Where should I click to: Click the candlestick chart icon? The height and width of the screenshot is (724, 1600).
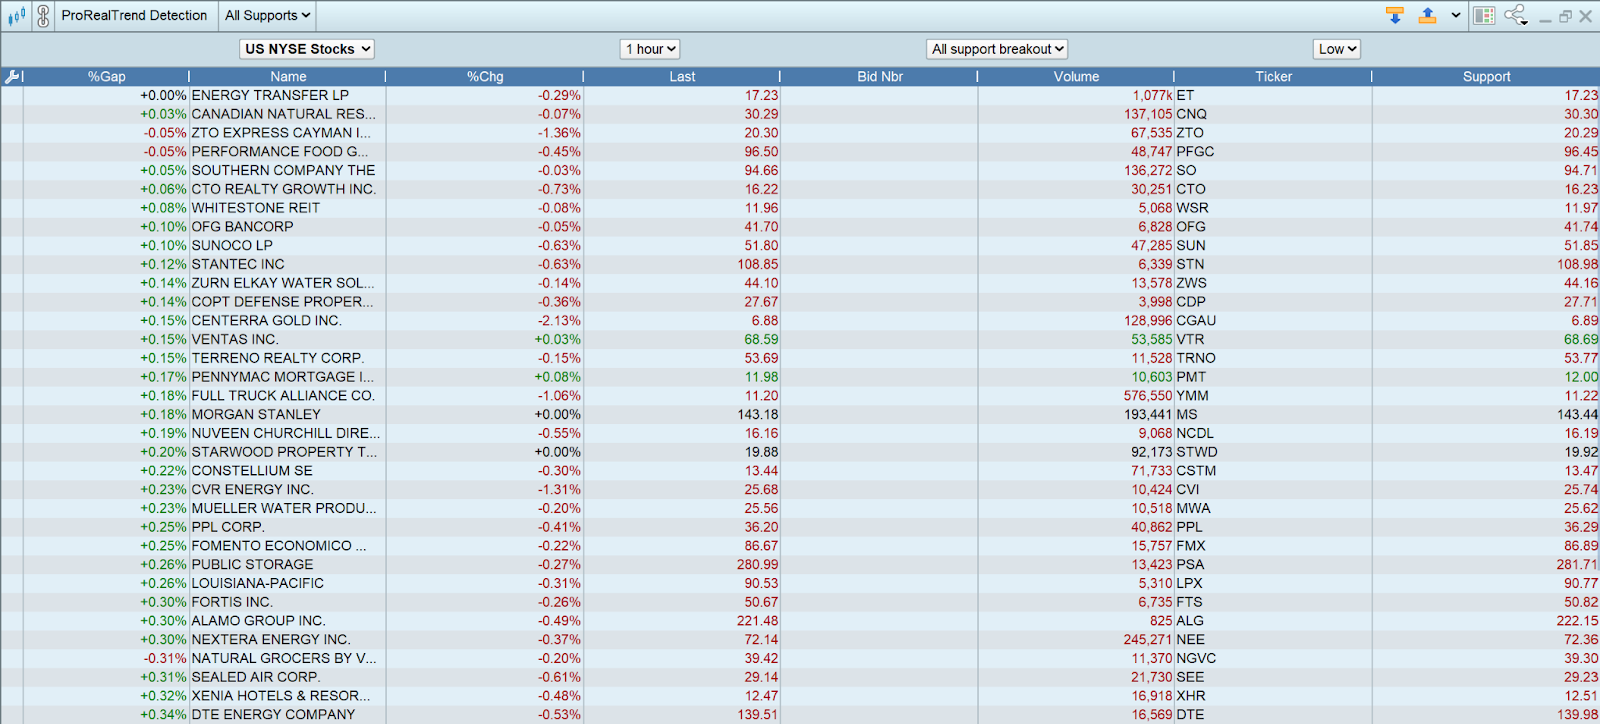click(x=16, y=16)
